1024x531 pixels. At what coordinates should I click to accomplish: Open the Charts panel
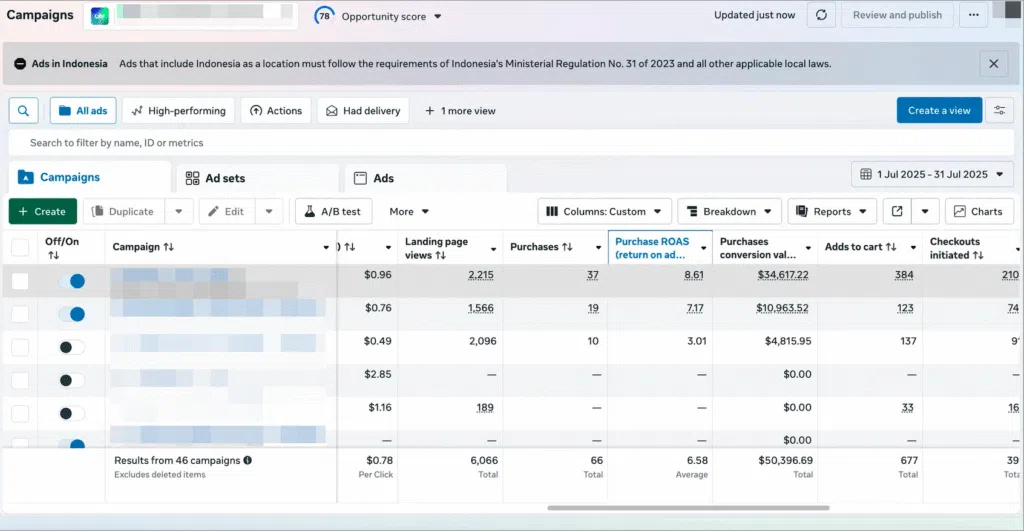tap(979, 211)
